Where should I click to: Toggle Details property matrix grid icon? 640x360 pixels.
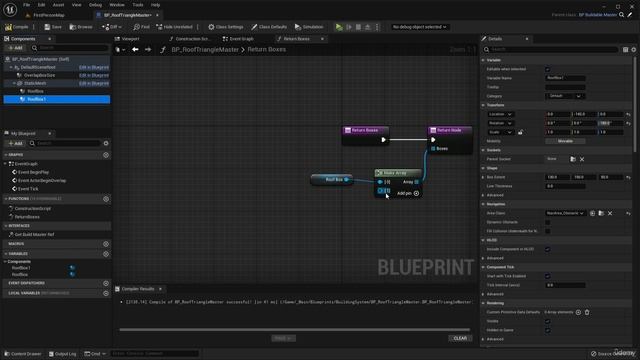click(x=625, y=49)
